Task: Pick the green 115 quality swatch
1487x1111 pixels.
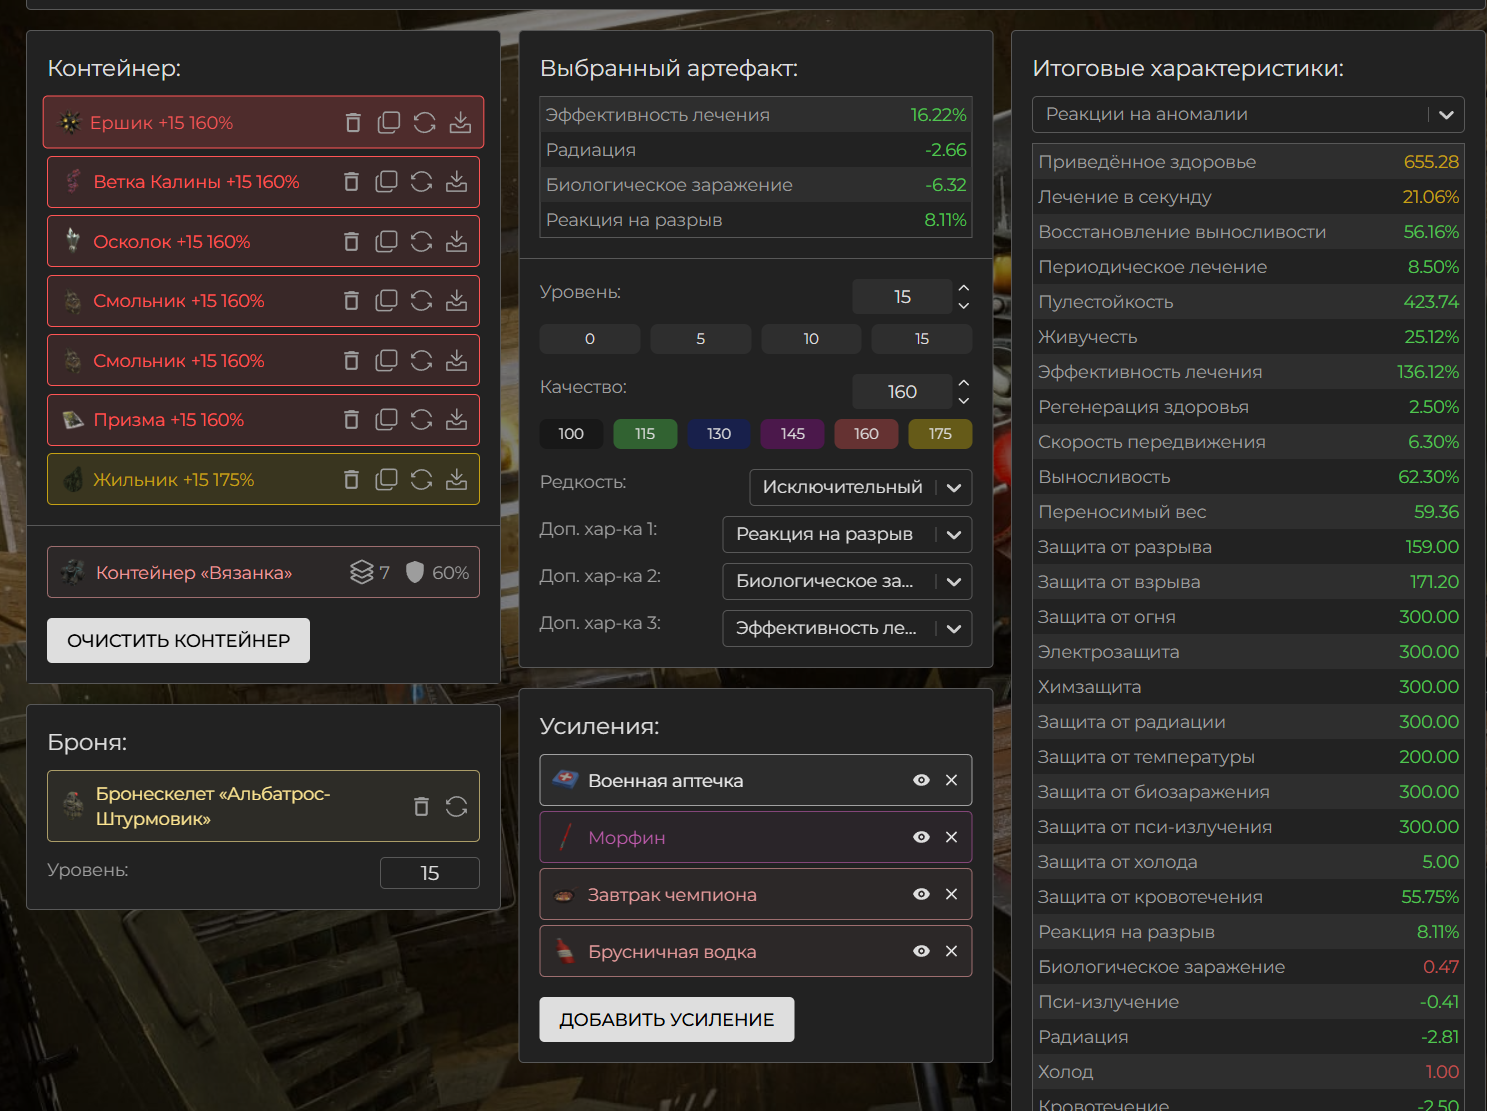Action: click(x=645, y=434)
